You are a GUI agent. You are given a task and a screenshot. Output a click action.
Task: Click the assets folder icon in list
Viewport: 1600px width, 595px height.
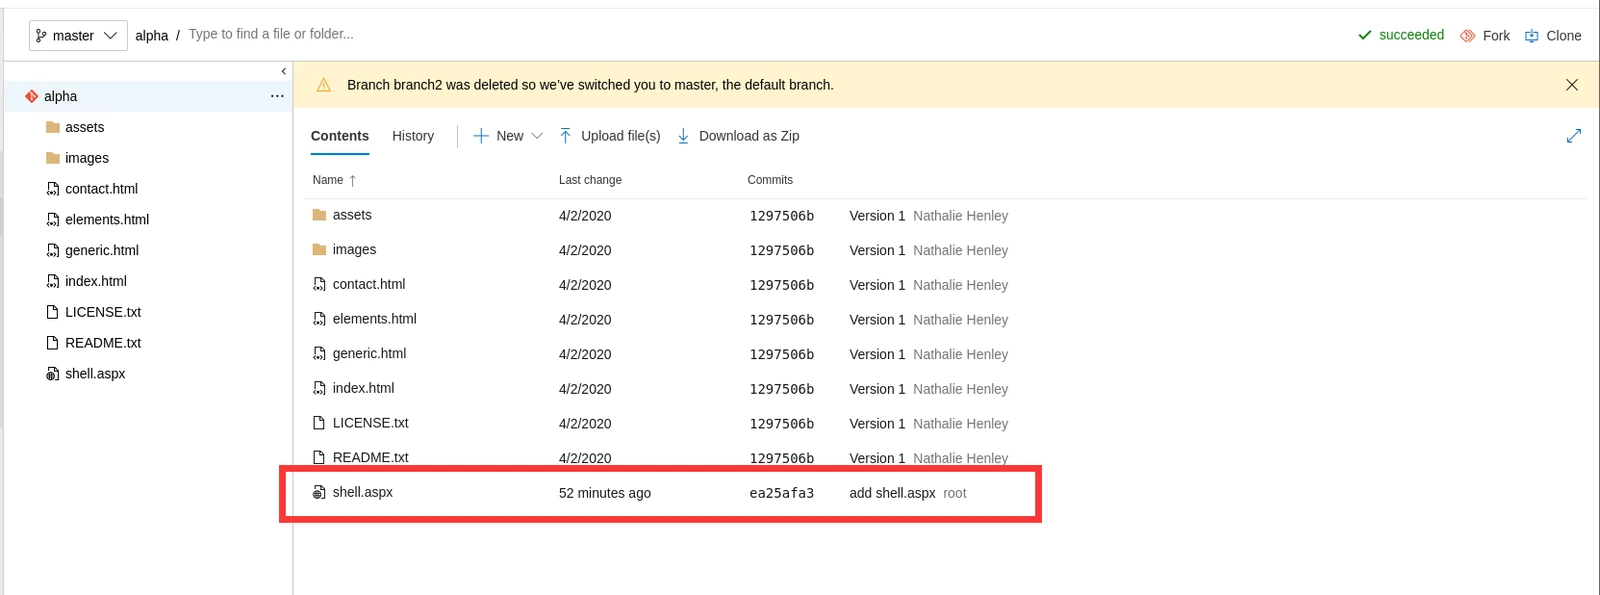319,215
